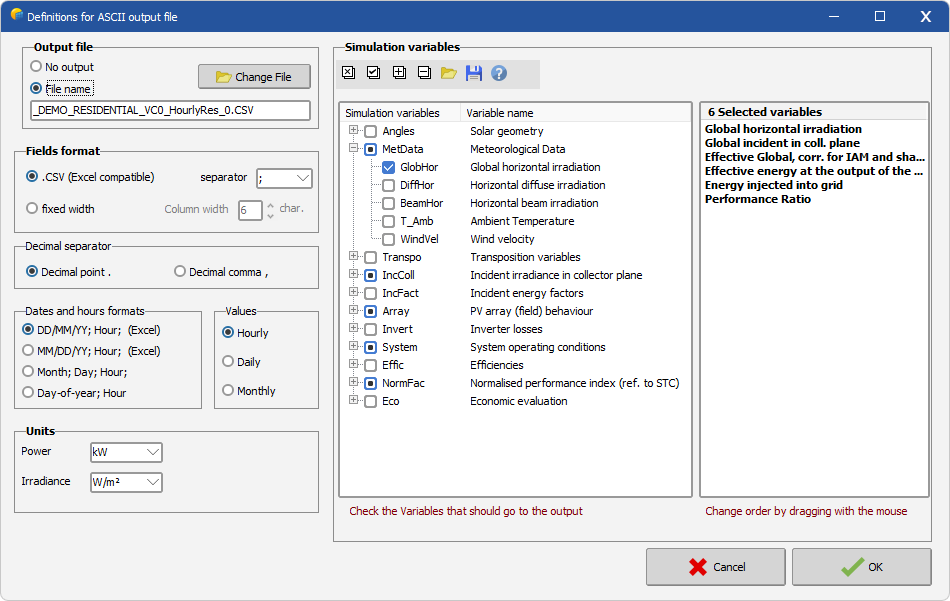Screen dimensions: 950x601
Task: Check the DiffHor variable
Action: pyautogui.click(x=388, y=185)
